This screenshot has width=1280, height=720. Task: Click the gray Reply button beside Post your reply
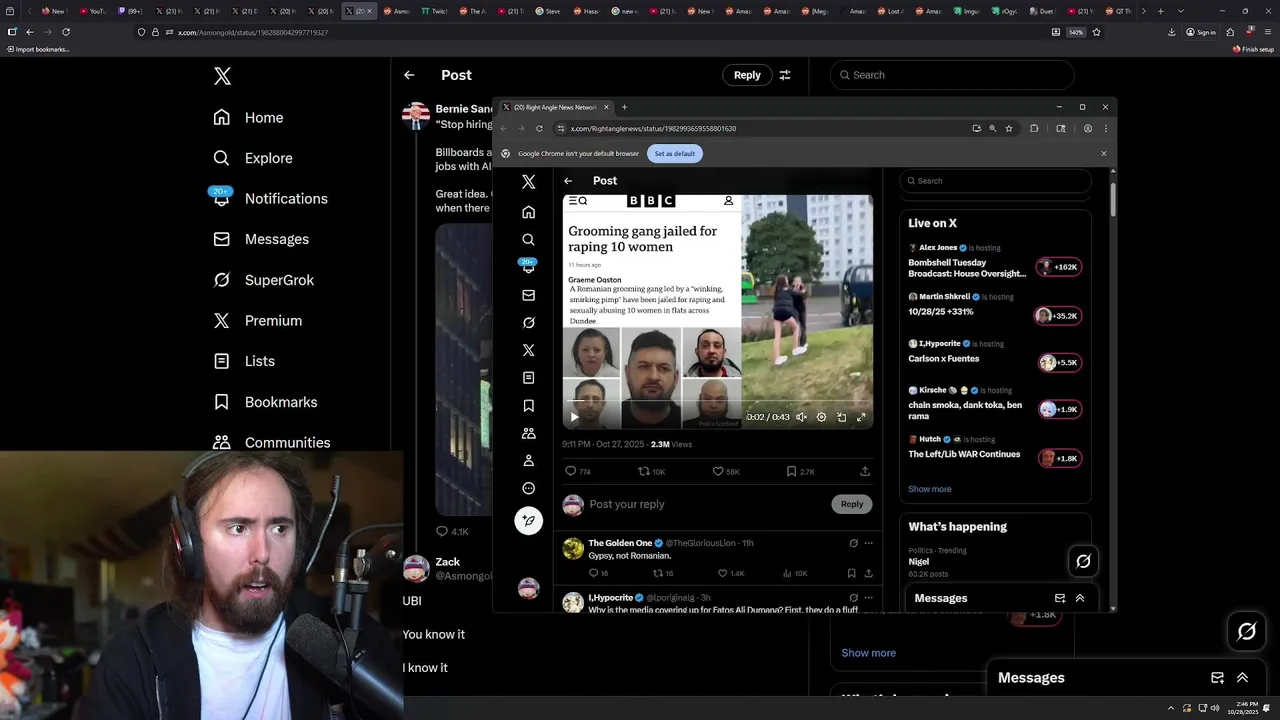(x=852, y=504)
